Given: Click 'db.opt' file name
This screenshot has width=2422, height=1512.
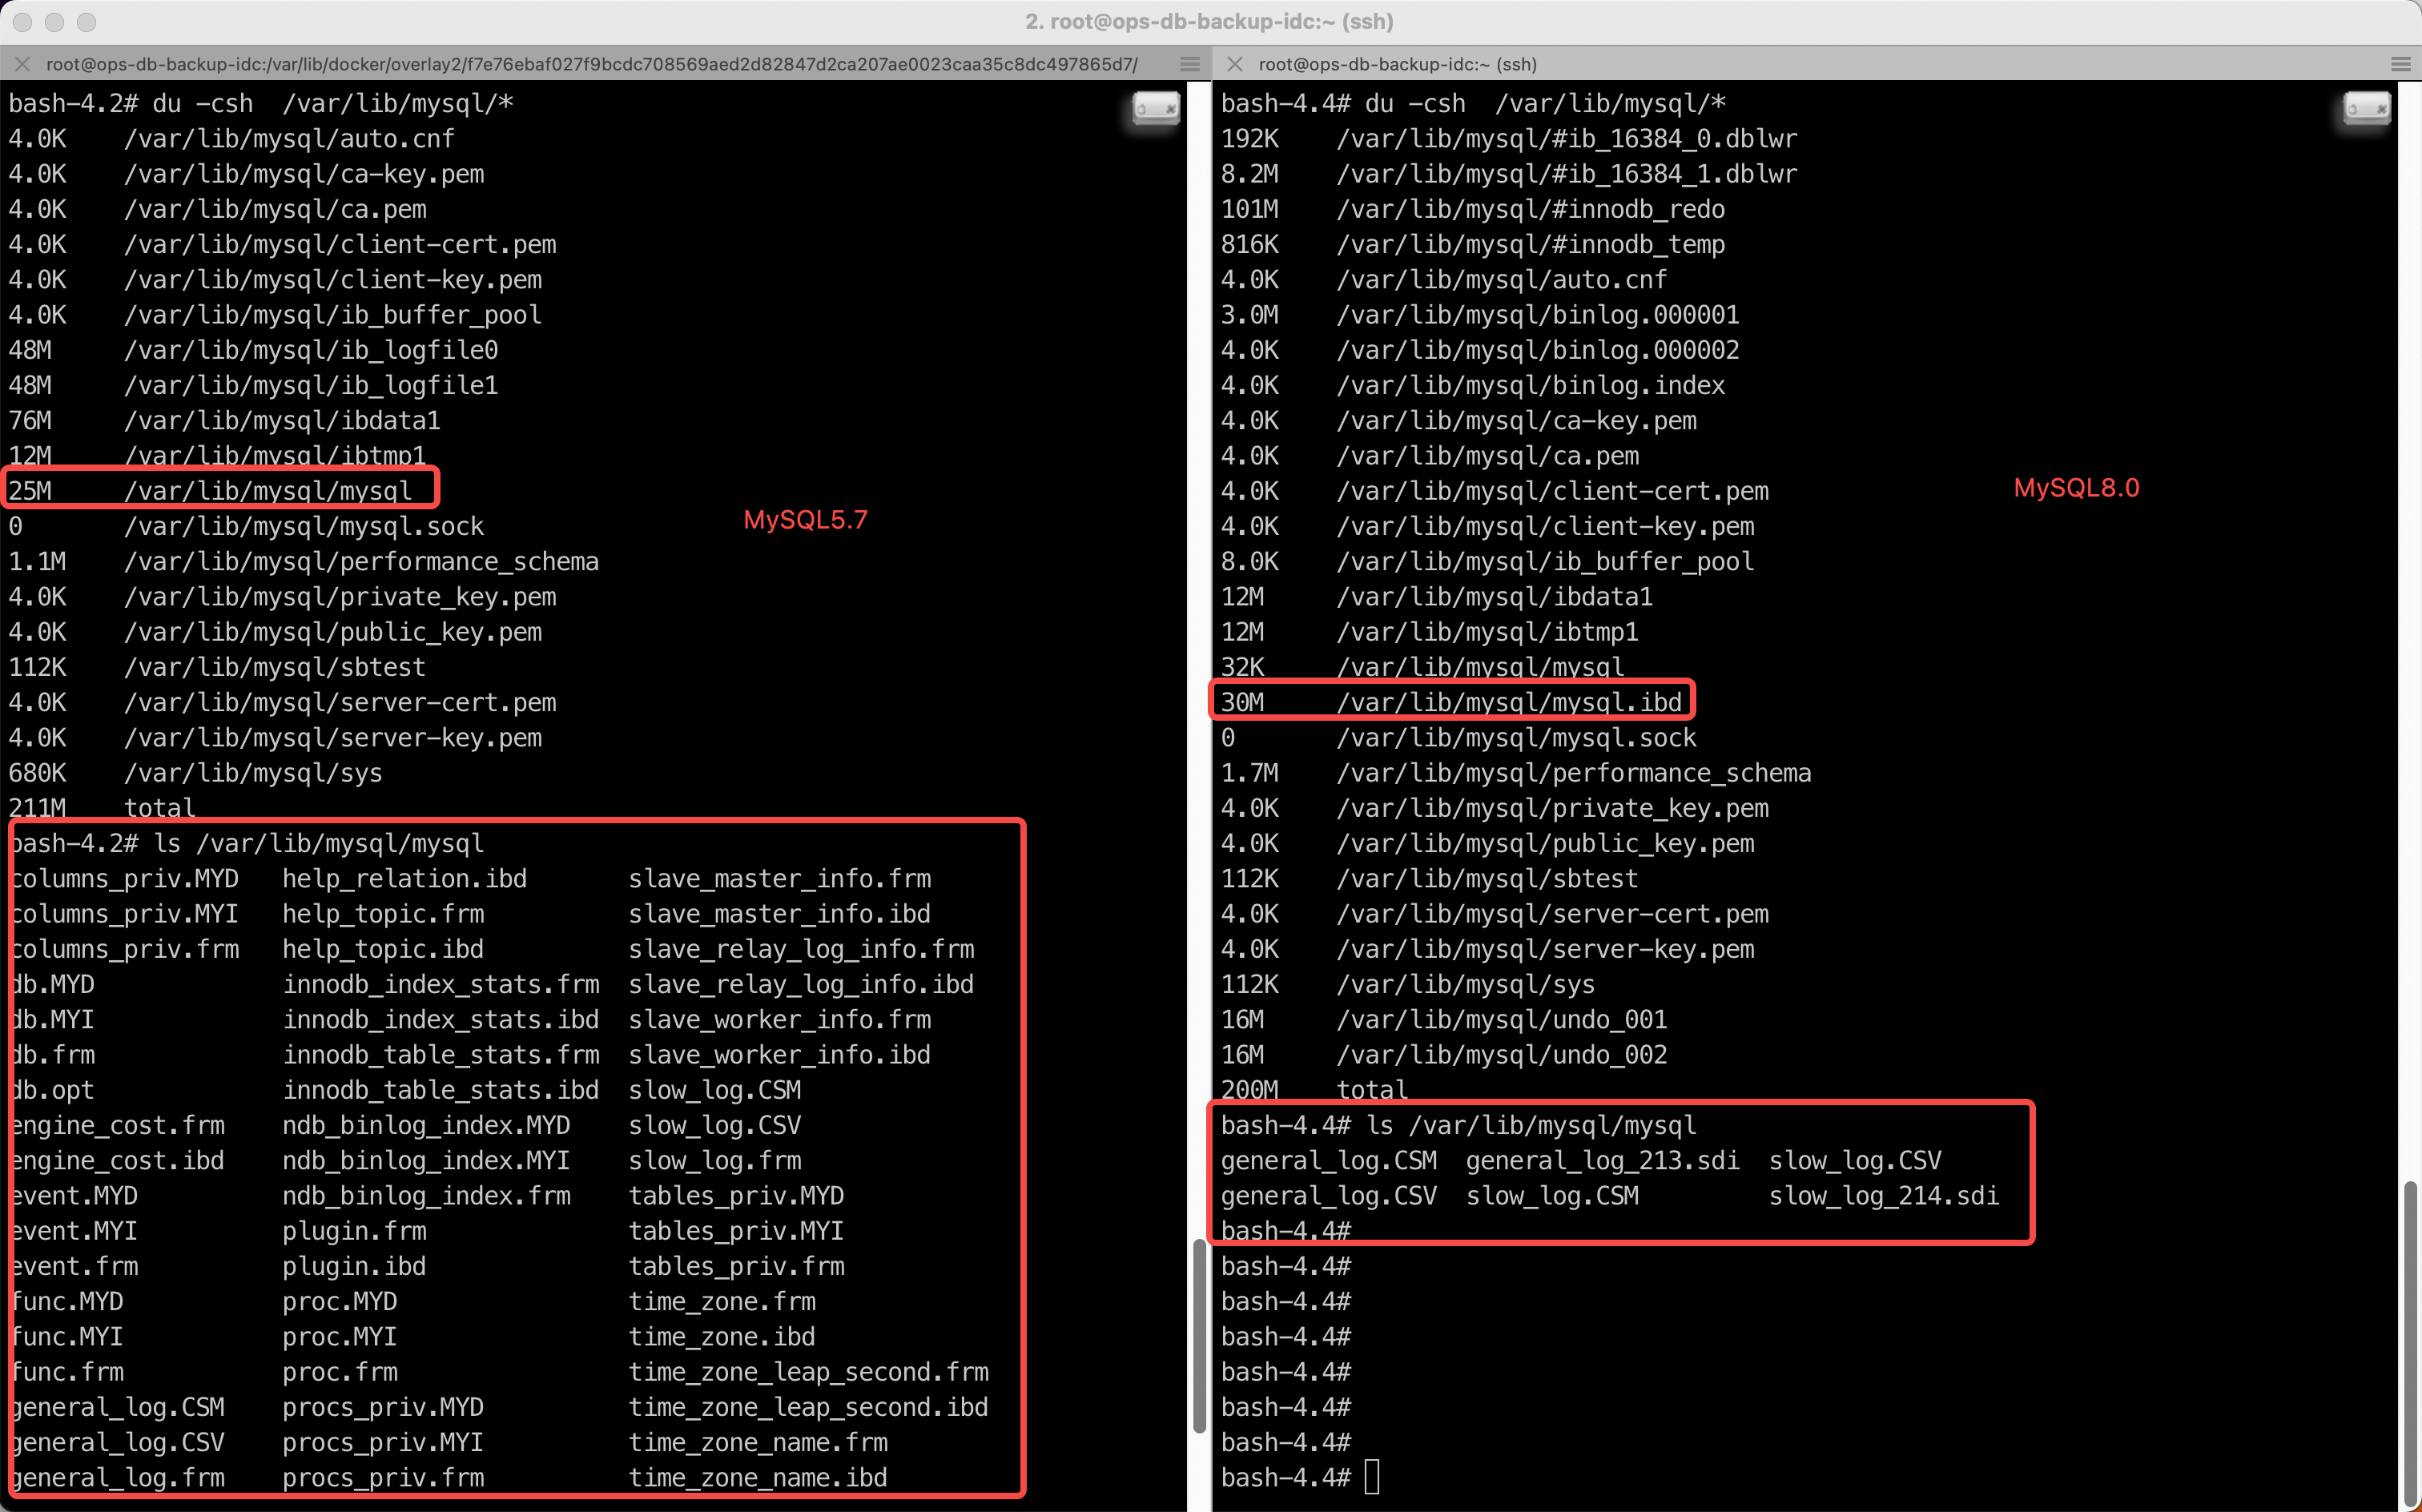Looking at the screenshot, I should point(53,1090).
